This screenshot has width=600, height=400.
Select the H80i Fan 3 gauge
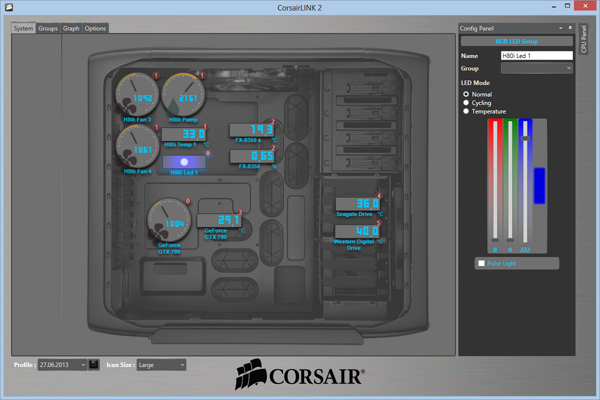pos(137,95)
